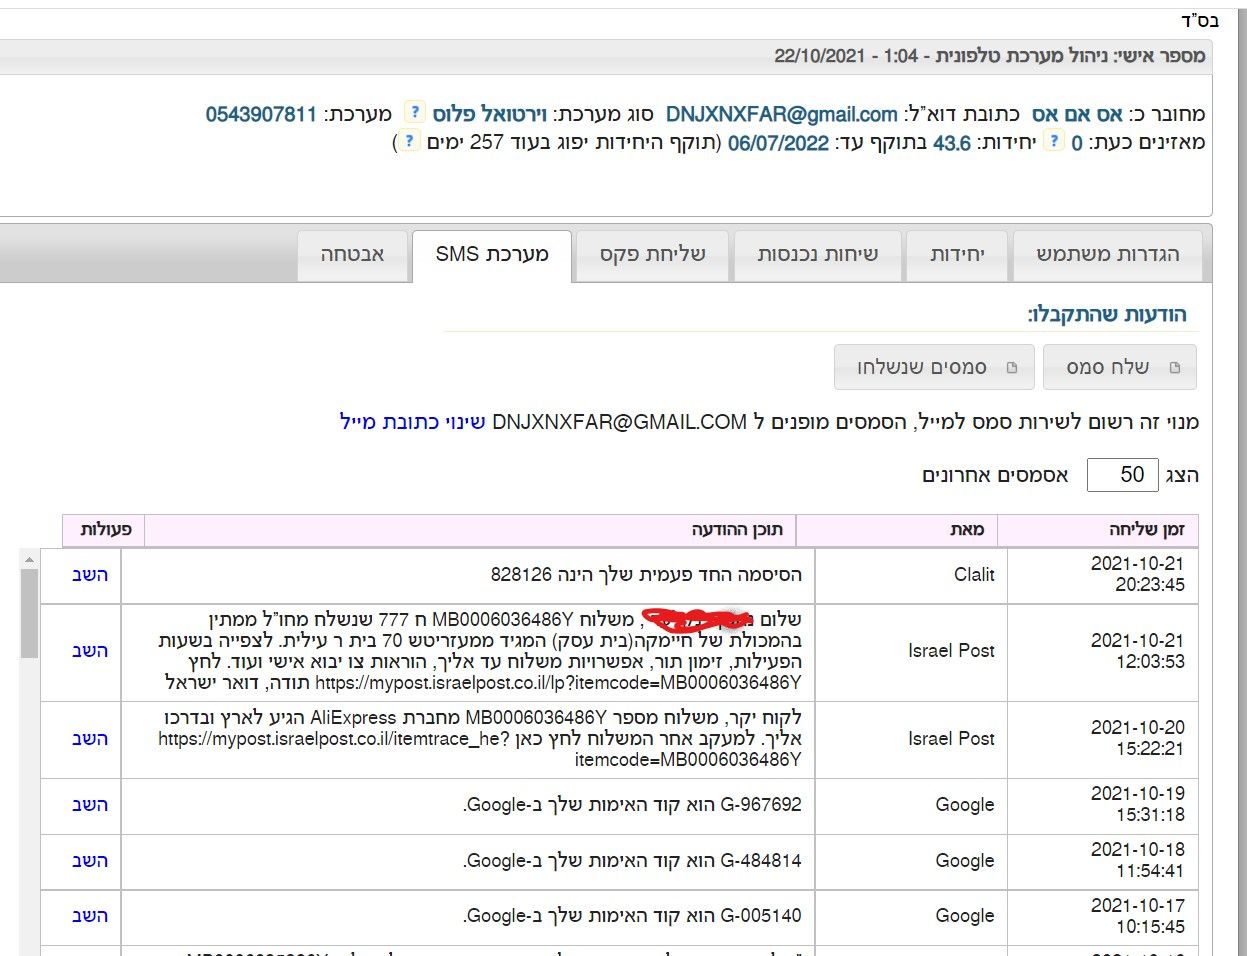The width and height of the screenshot is (1247, 956).
Task: Click the וירטואל פלוס system type link
Action: pyautogui.click(x=489, y=114)
